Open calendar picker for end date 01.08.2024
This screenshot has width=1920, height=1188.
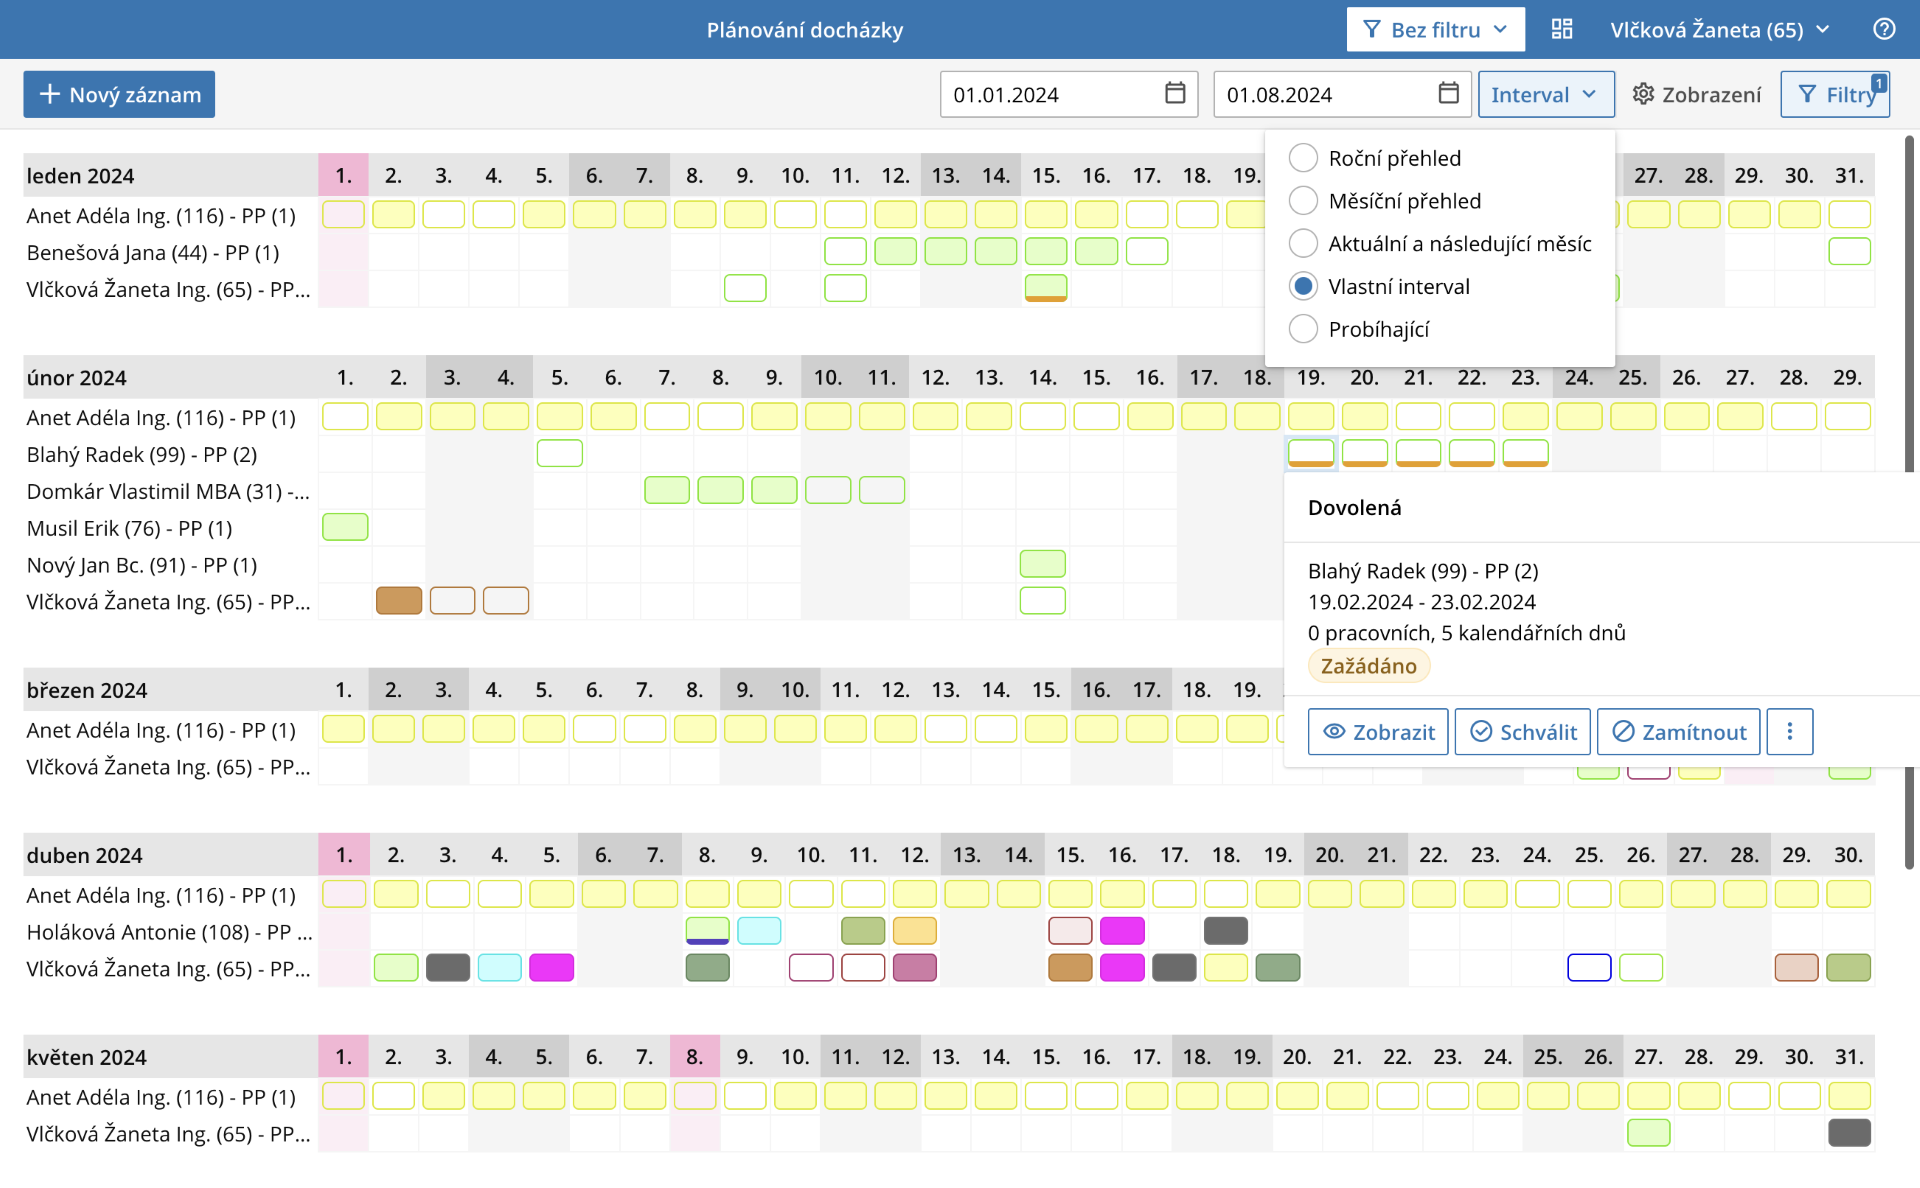coord(1448,93)
